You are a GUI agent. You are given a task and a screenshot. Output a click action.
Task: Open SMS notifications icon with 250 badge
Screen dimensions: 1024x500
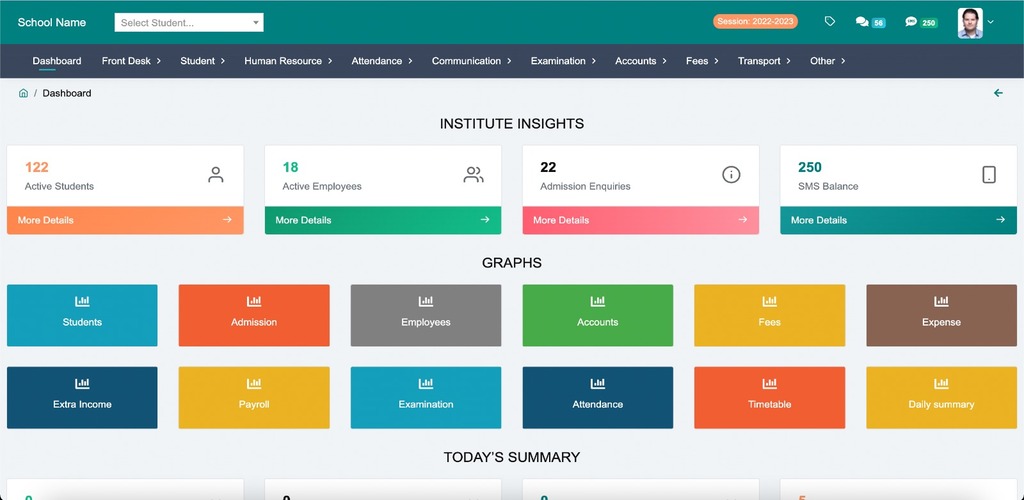click(x=911, y=22)
